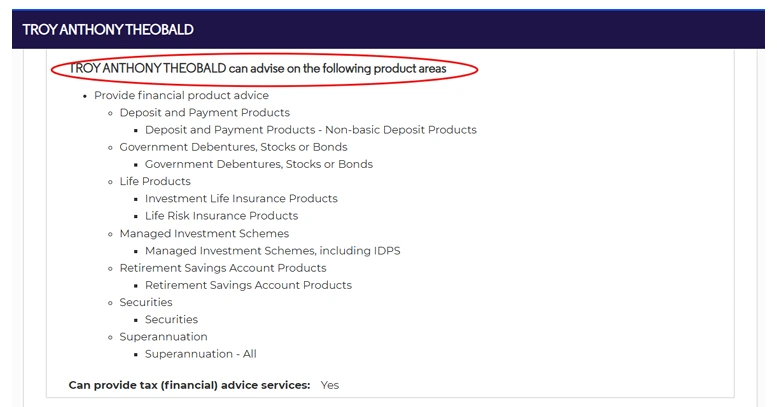Click 'Can provide tax (financial) advice services' label
The height and width of the screenshot is (407, 777).
[189, 385]
